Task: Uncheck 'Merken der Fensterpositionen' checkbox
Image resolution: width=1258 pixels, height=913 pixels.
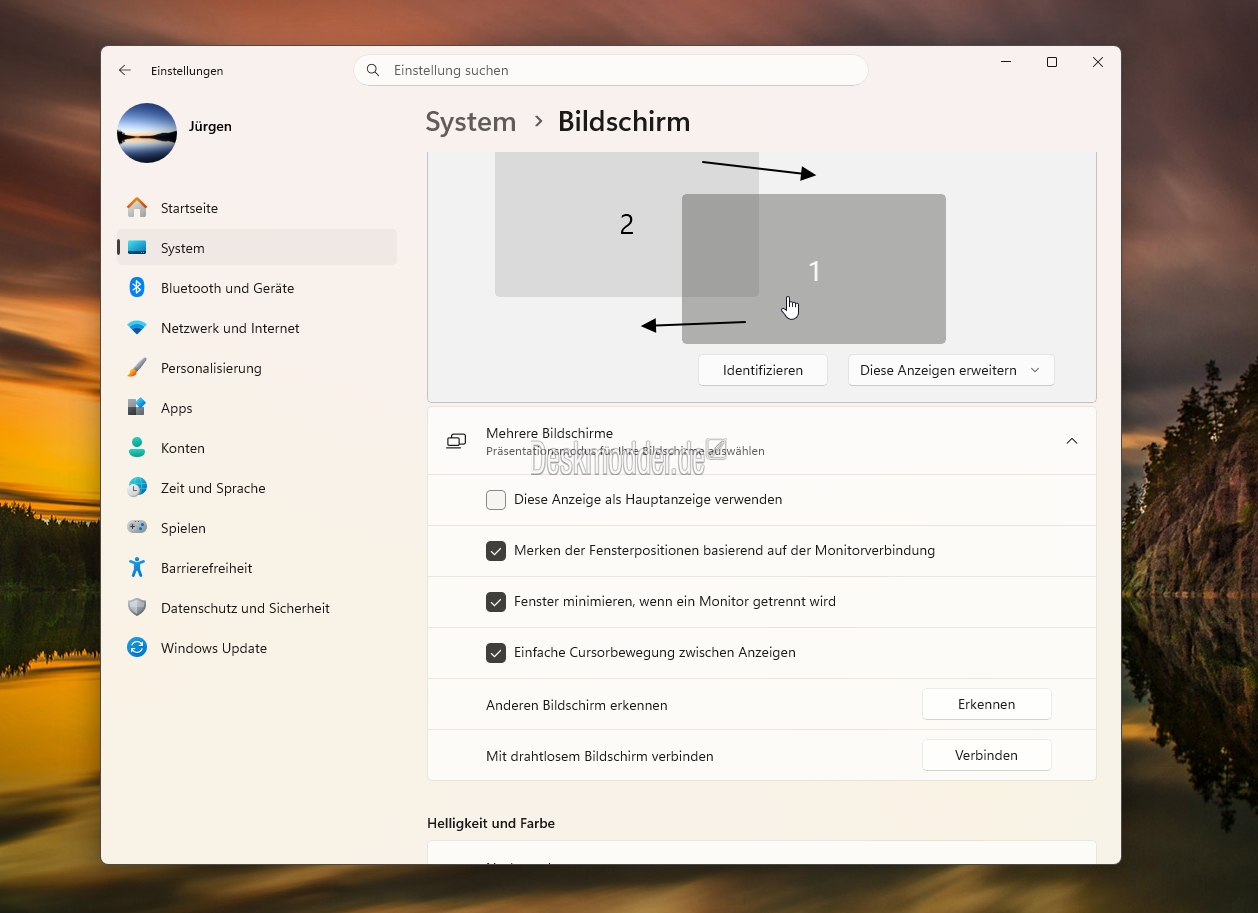Action: click(x=496, y=551)
